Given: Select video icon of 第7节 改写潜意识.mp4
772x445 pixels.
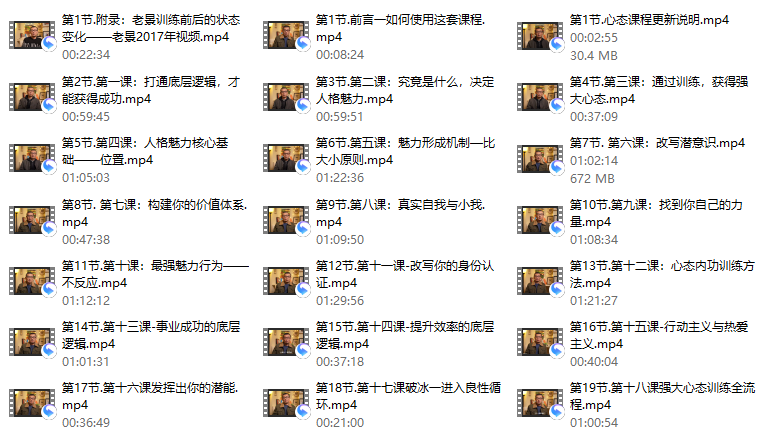Looking at the screenshot, I should 540,158.
